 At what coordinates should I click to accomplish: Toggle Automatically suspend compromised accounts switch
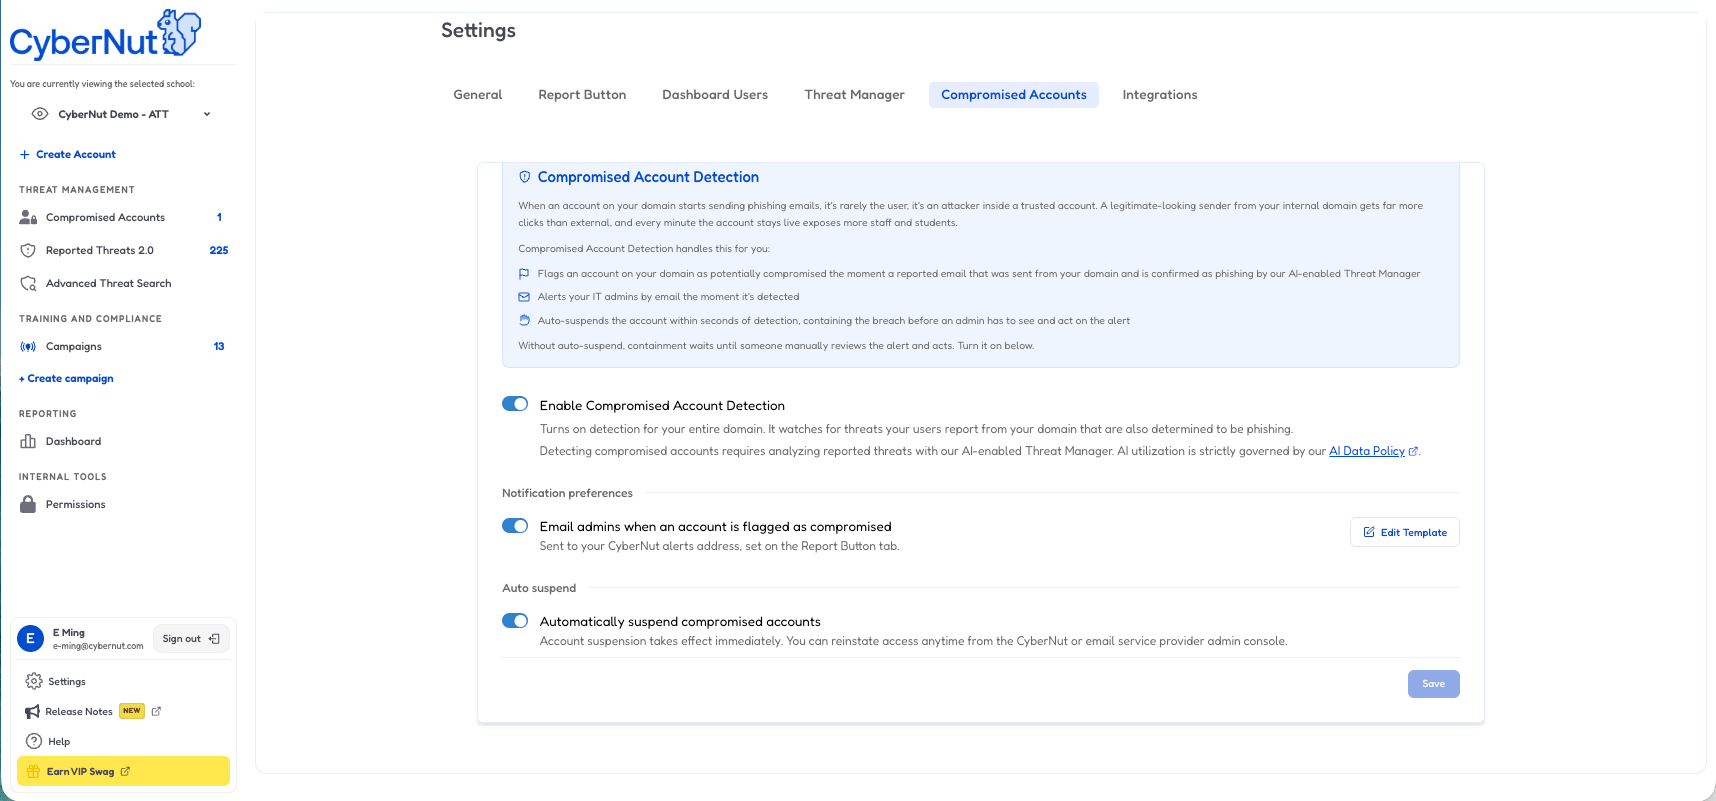(x=515, y=620)
